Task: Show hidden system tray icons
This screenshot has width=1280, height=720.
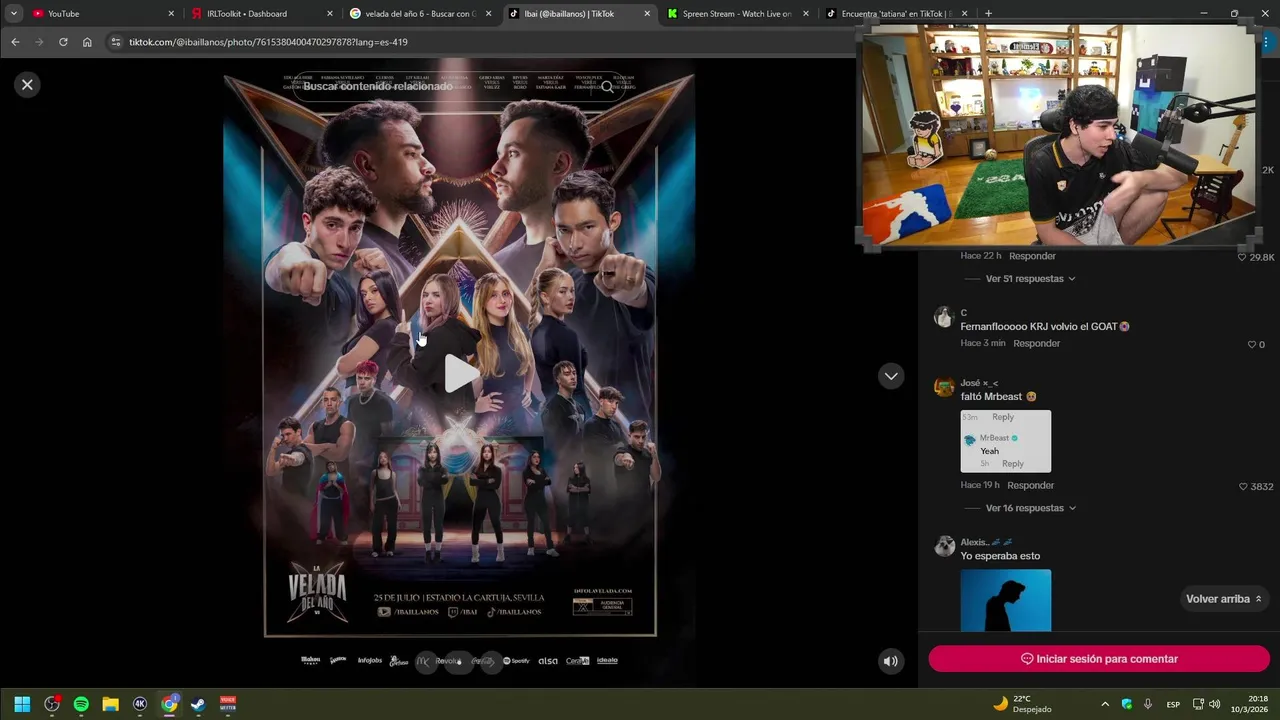Action: 1105,704
